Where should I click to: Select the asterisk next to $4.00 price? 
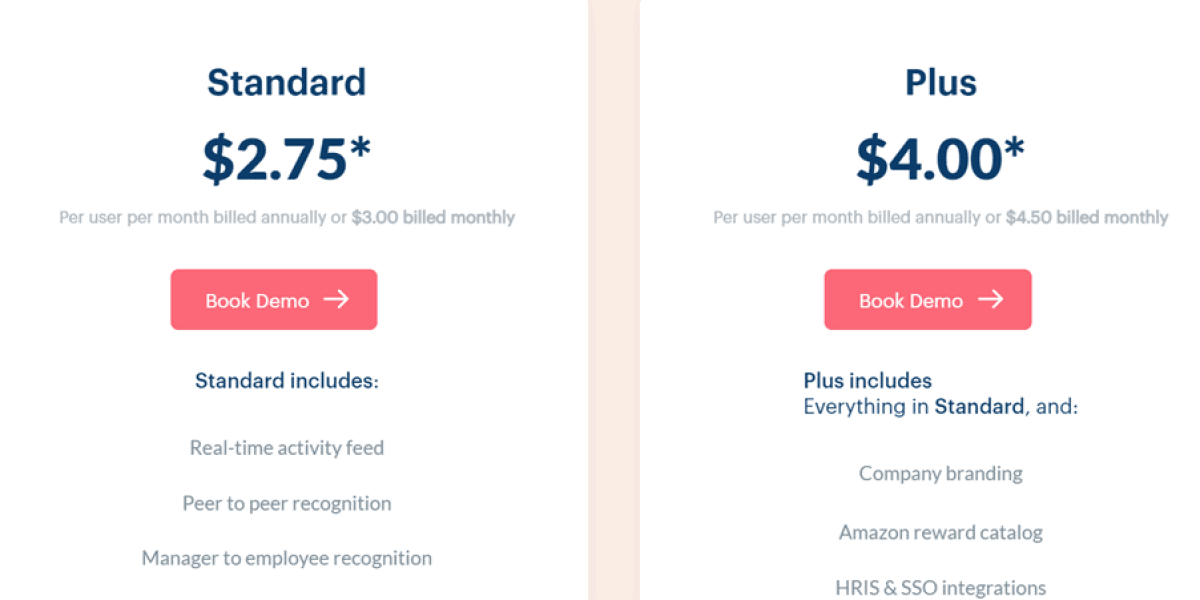click(1014, 147)
